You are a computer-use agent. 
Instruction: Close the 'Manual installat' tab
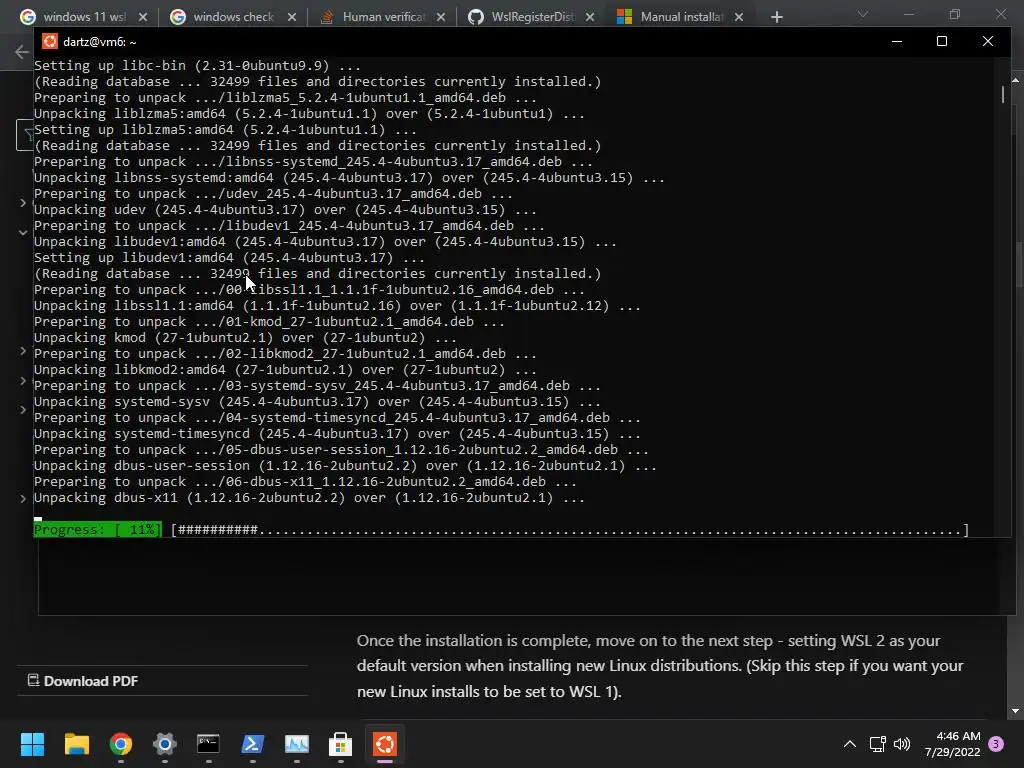(x=739, y=17)
